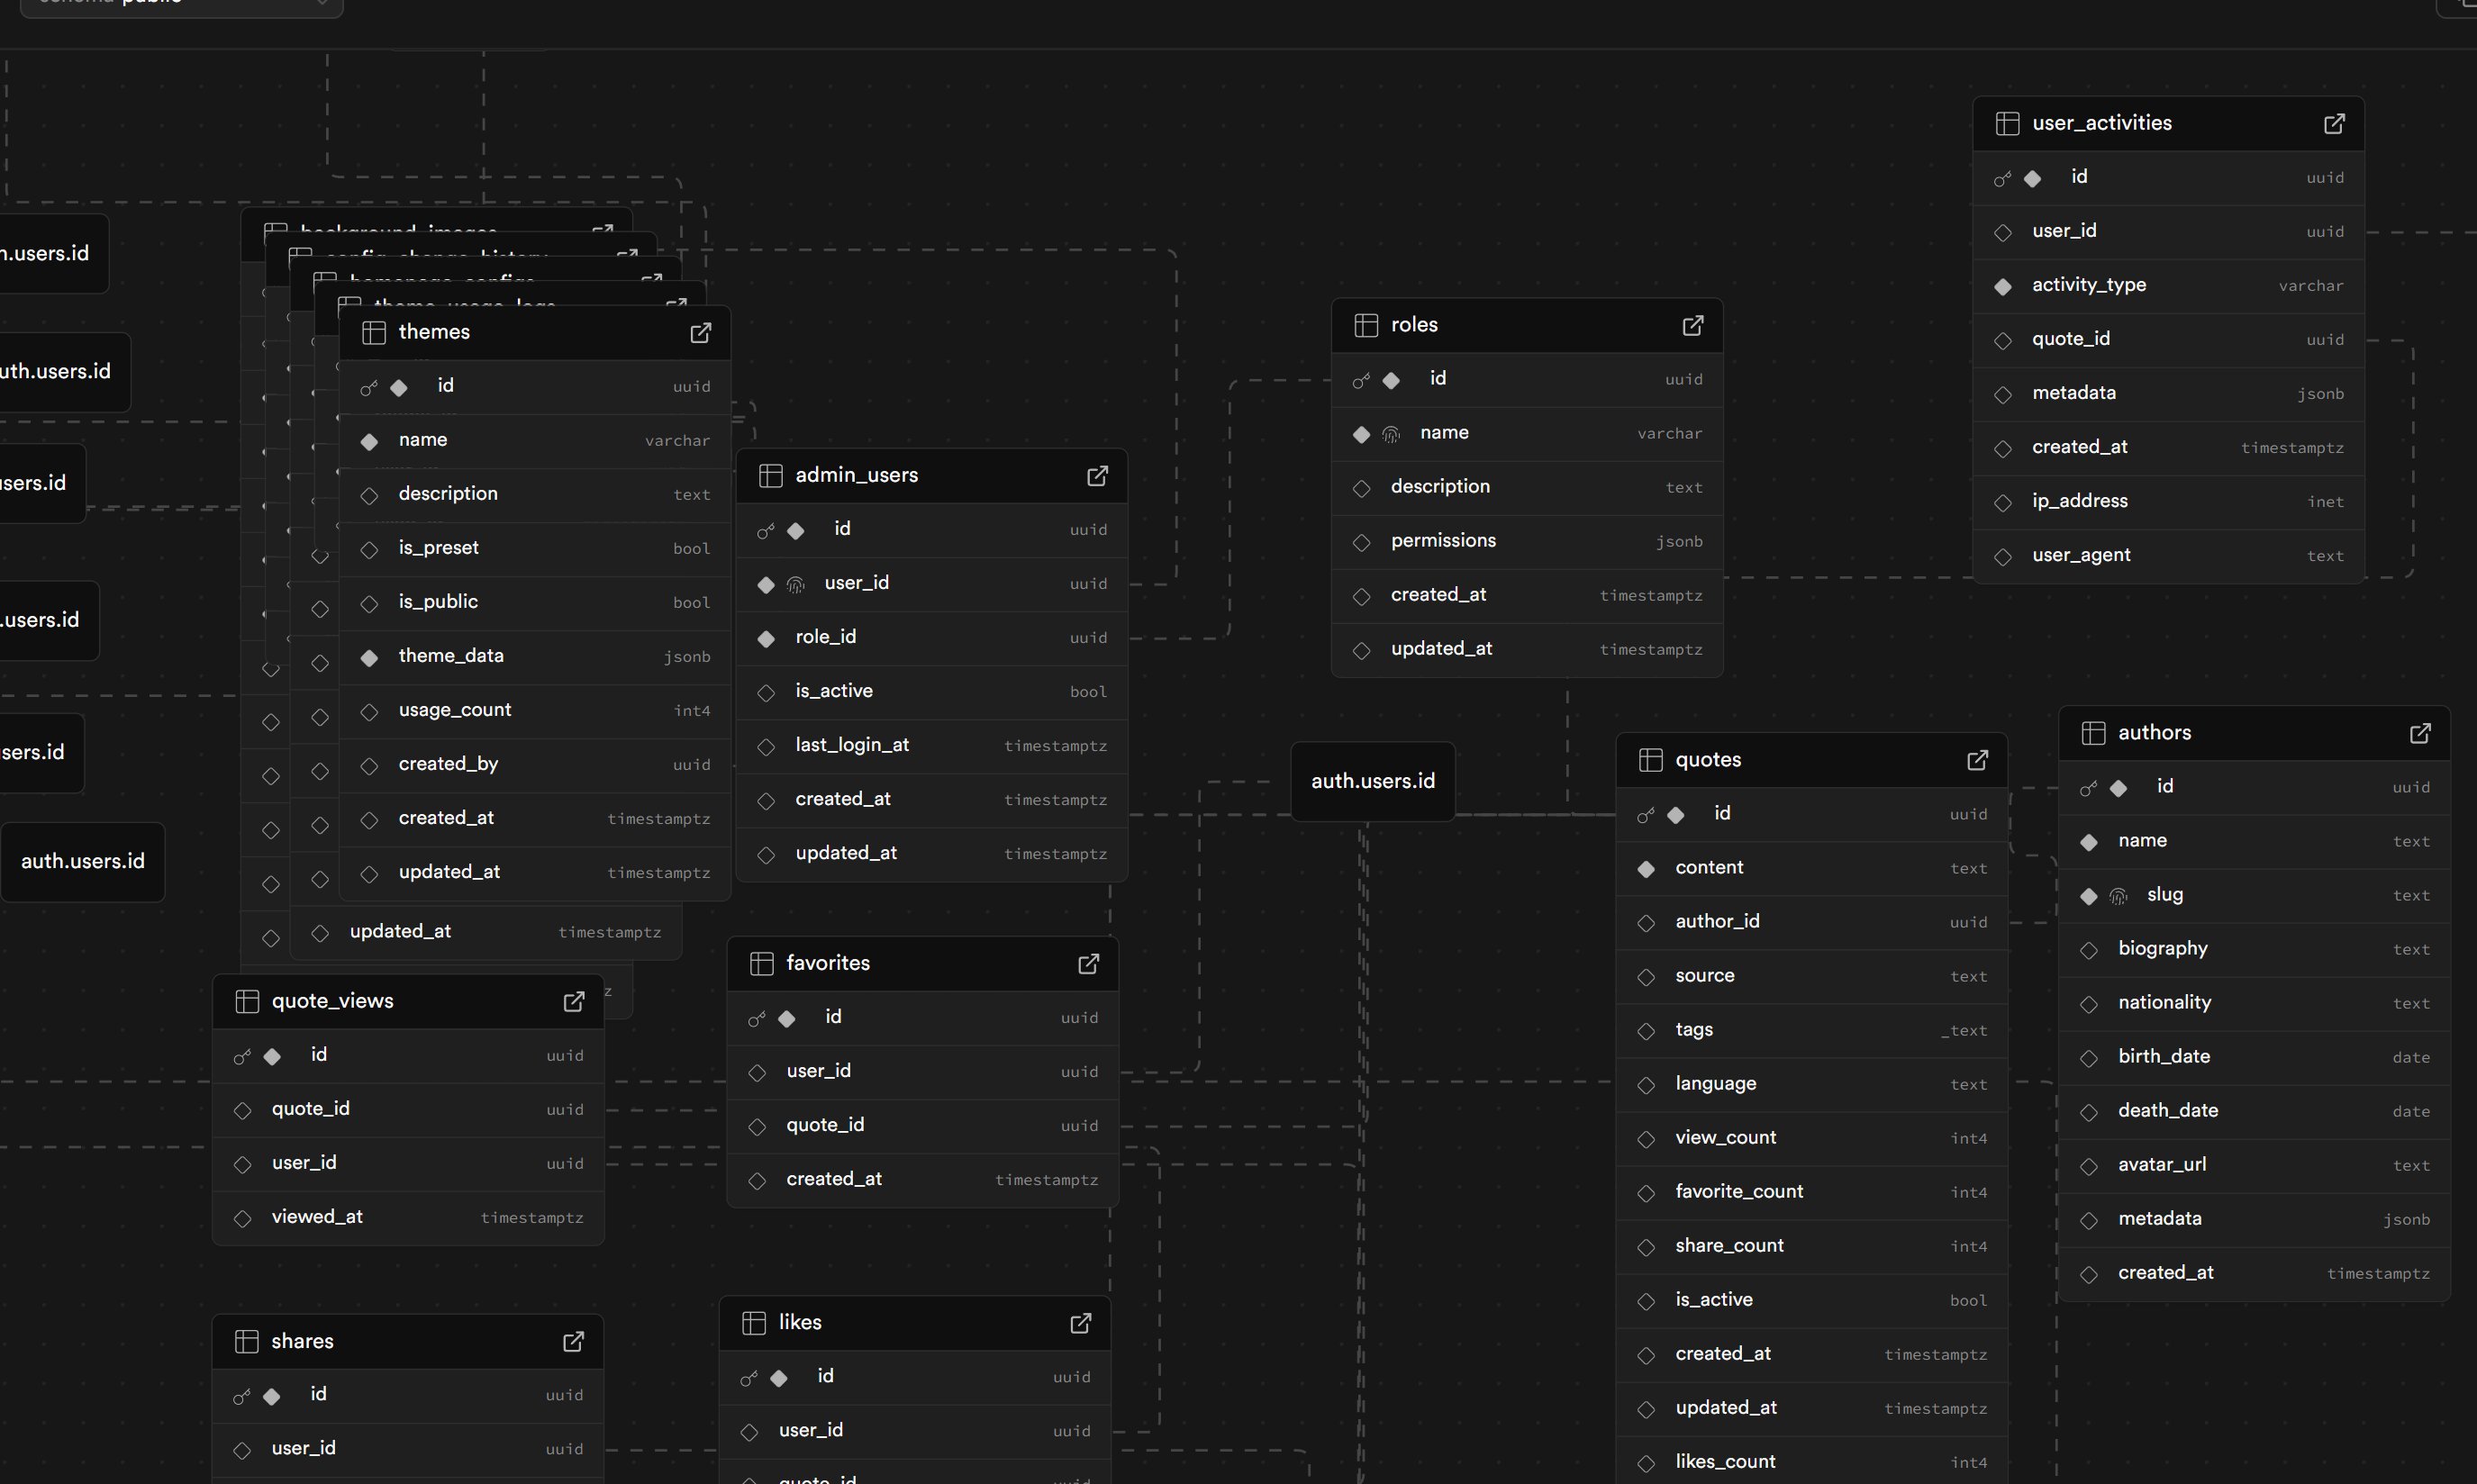
Task: Click the roles table open-link icon
Action: coord(1692,325)
